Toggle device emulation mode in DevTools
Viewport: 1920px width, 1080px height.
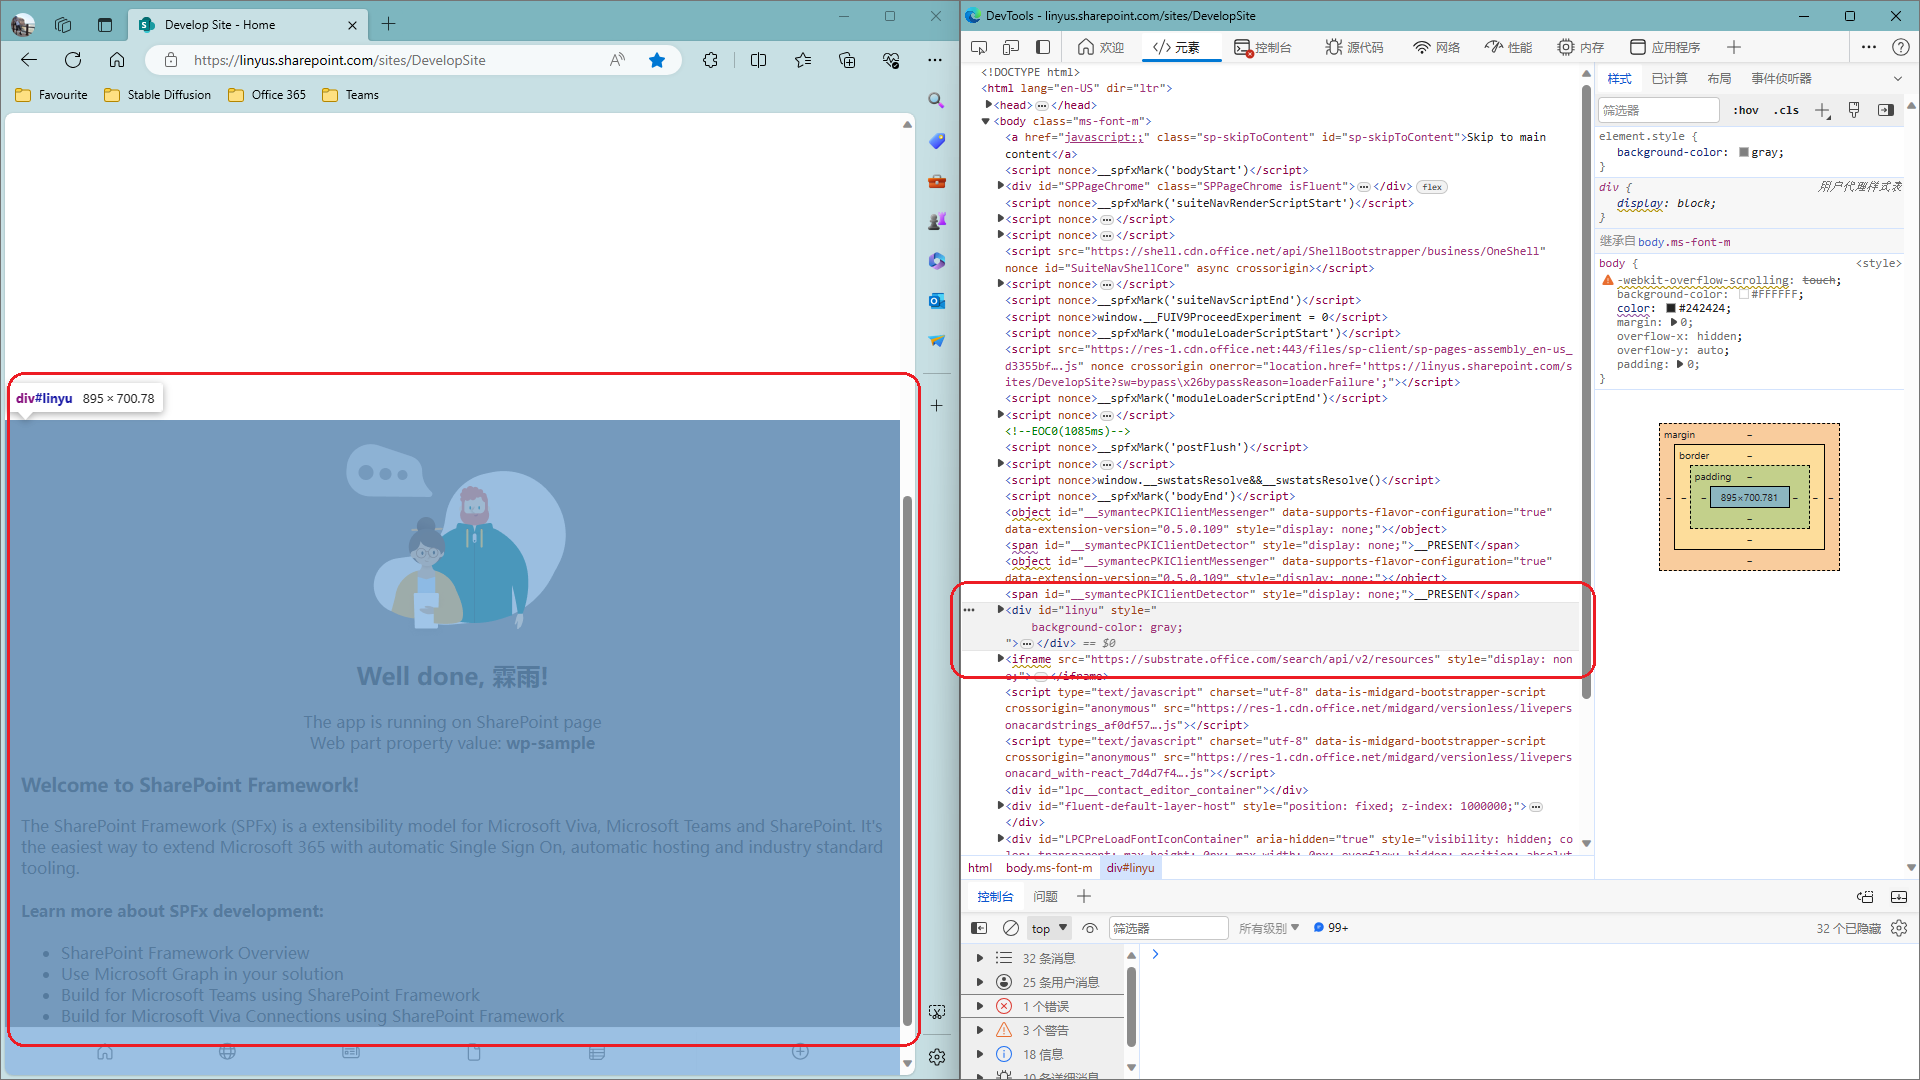click(x=1011, y=47)
